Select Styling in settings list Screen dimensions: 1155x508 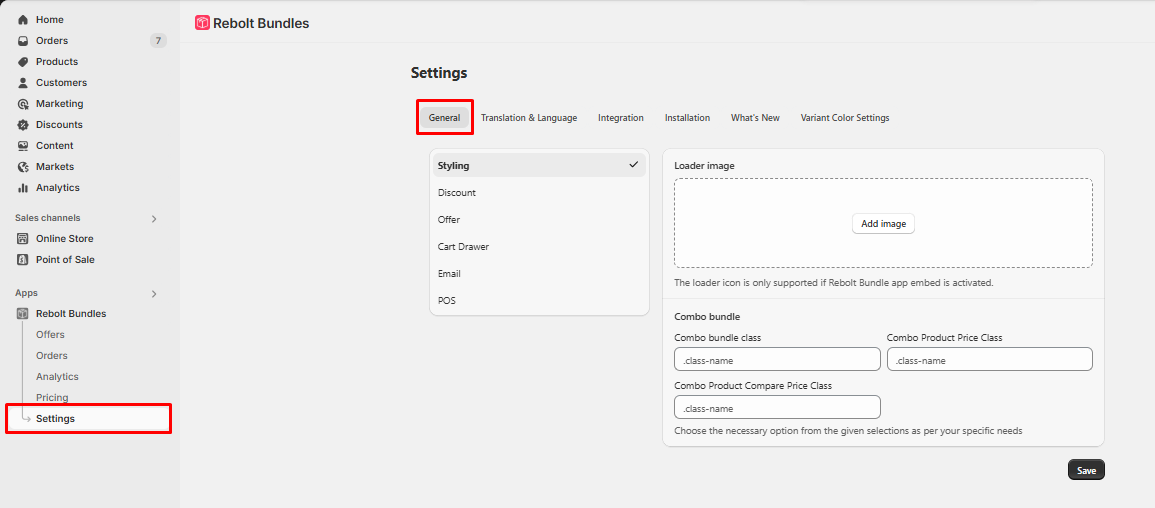[x=539, y=166]
